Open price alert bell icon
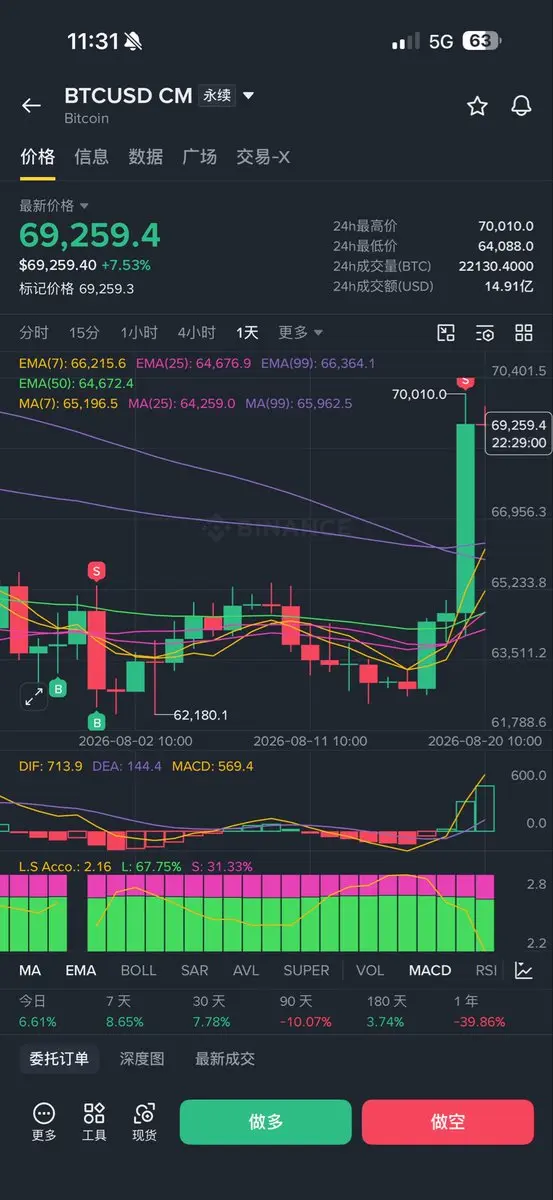553x1200 pixels. point(521,106)
